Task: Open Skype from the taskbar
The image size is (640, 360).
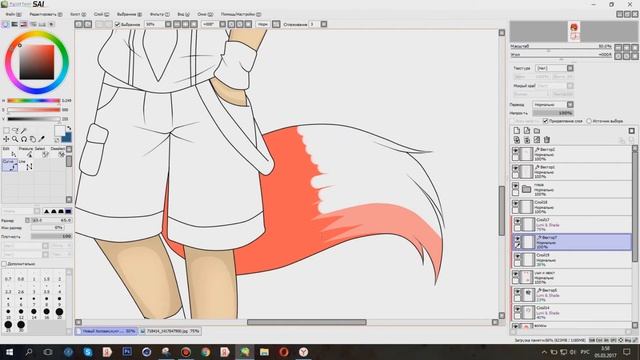Action: click(x=87, y=351)
